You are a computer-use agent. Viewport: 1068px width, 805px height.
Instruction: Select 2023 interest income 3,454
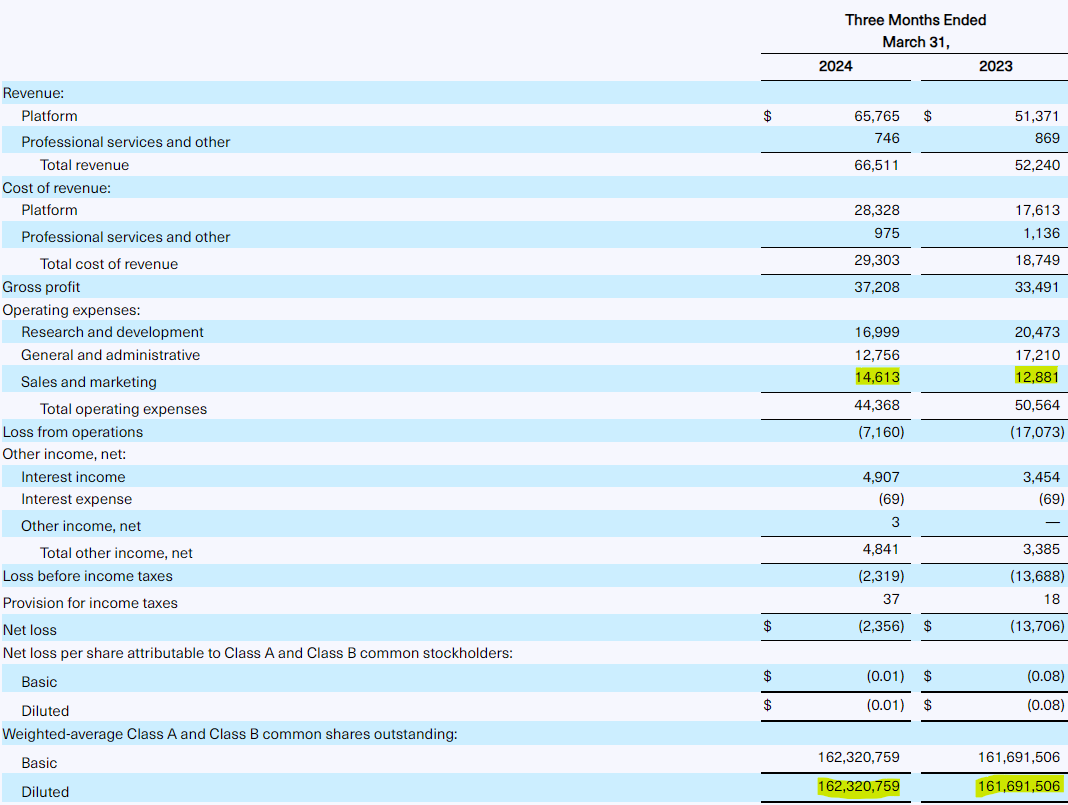pos(1041,477)
